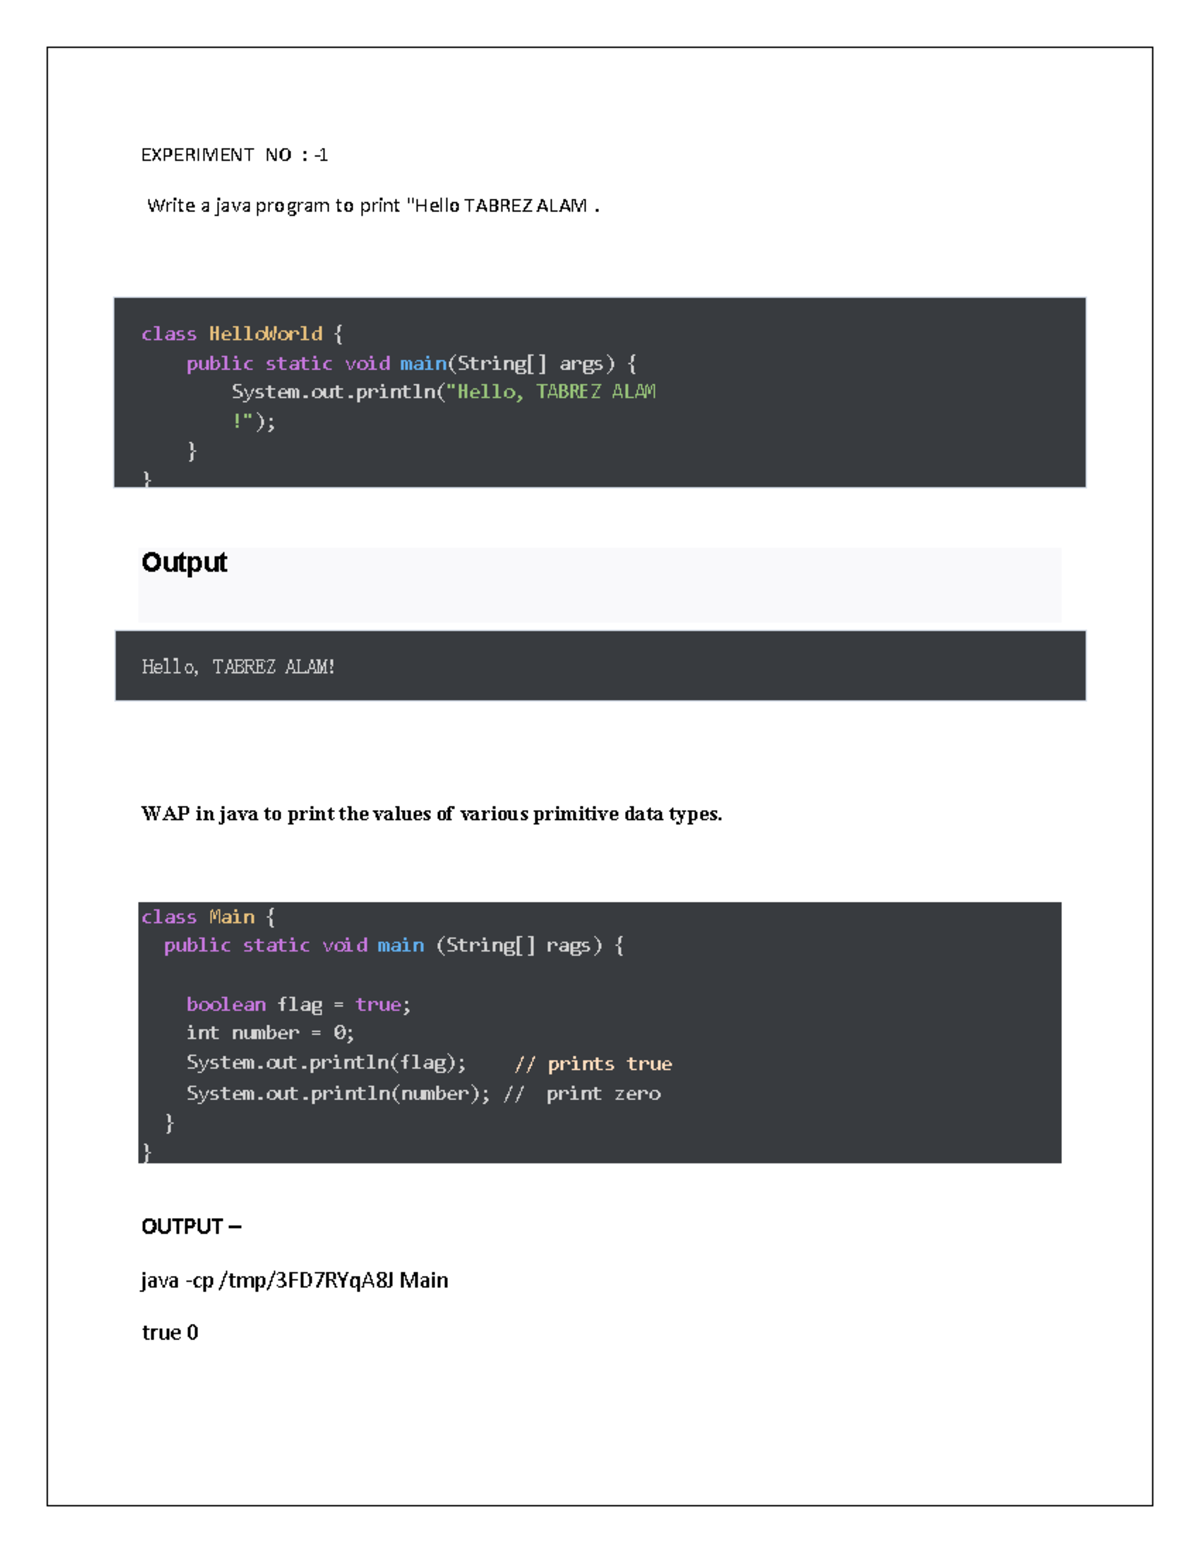Click the 'java -cp /tmp/3FD7RYqA8J Main' line
This screenshot has width=1200, height=1553.
pos(294,1281)
